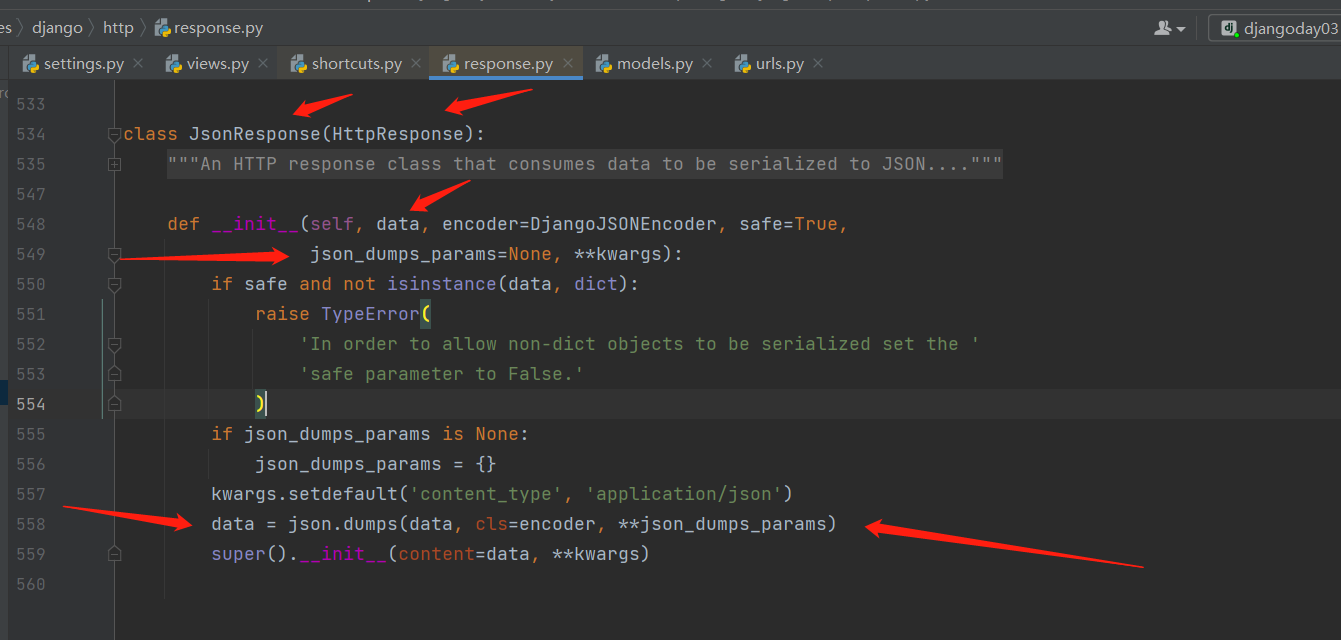Screen dimensions: 1341x640
Task: Click isinstance on line 550
Action: [442, 284]
